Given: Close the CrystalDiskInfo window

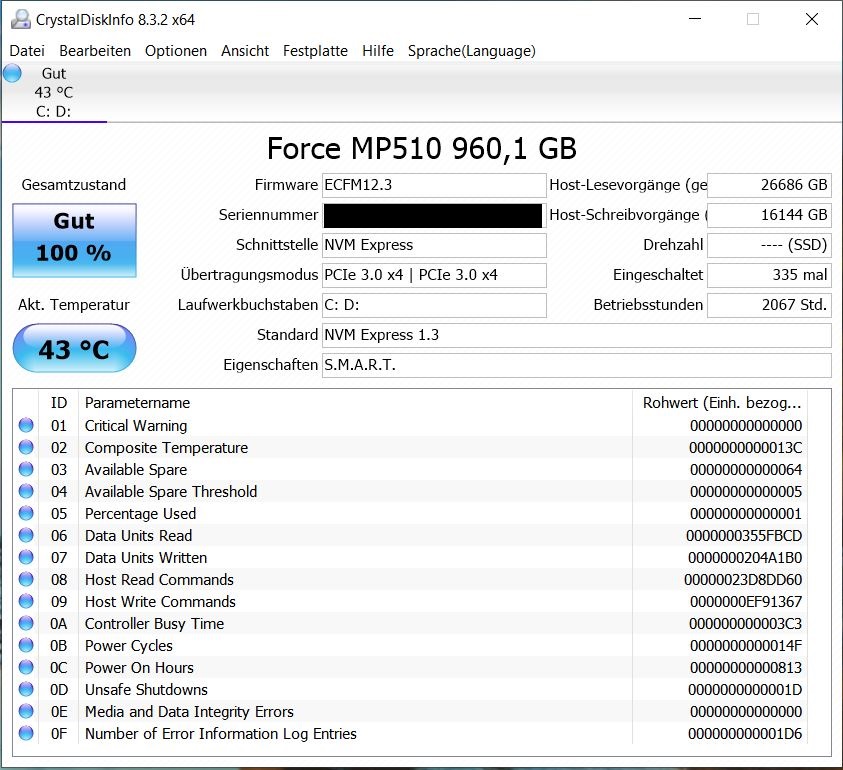Looking at the screenshot, I should [812, 19].
